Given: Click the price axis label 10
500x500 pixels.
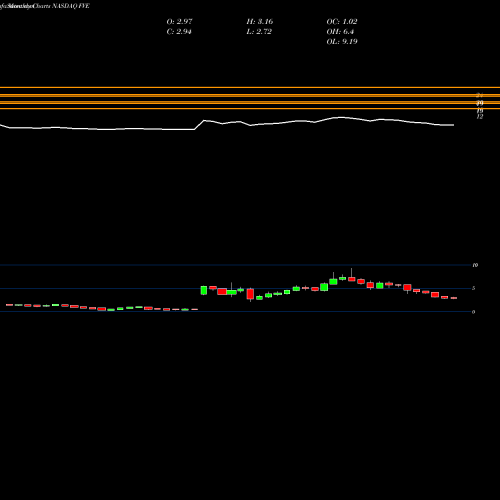Looking at the screenshot, I should pos(475,265).
